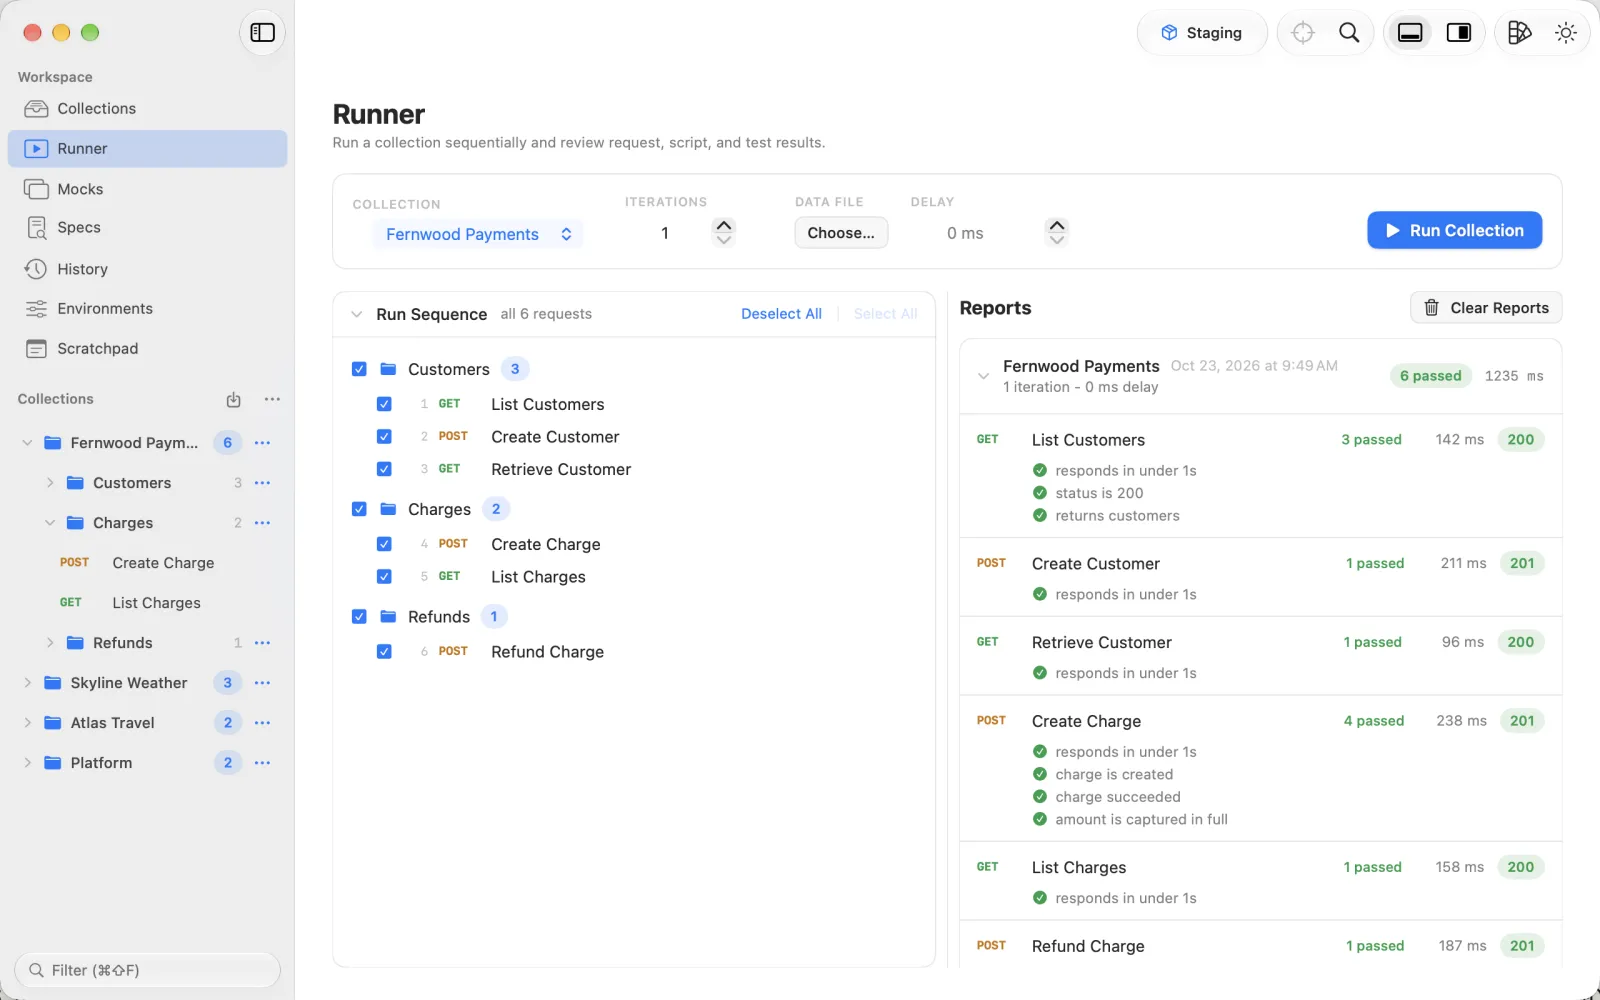The width and height of the screenshot is (1600, 1000).
Task: Collapse the Run Sequence section
Action: [x=356, y=314]
